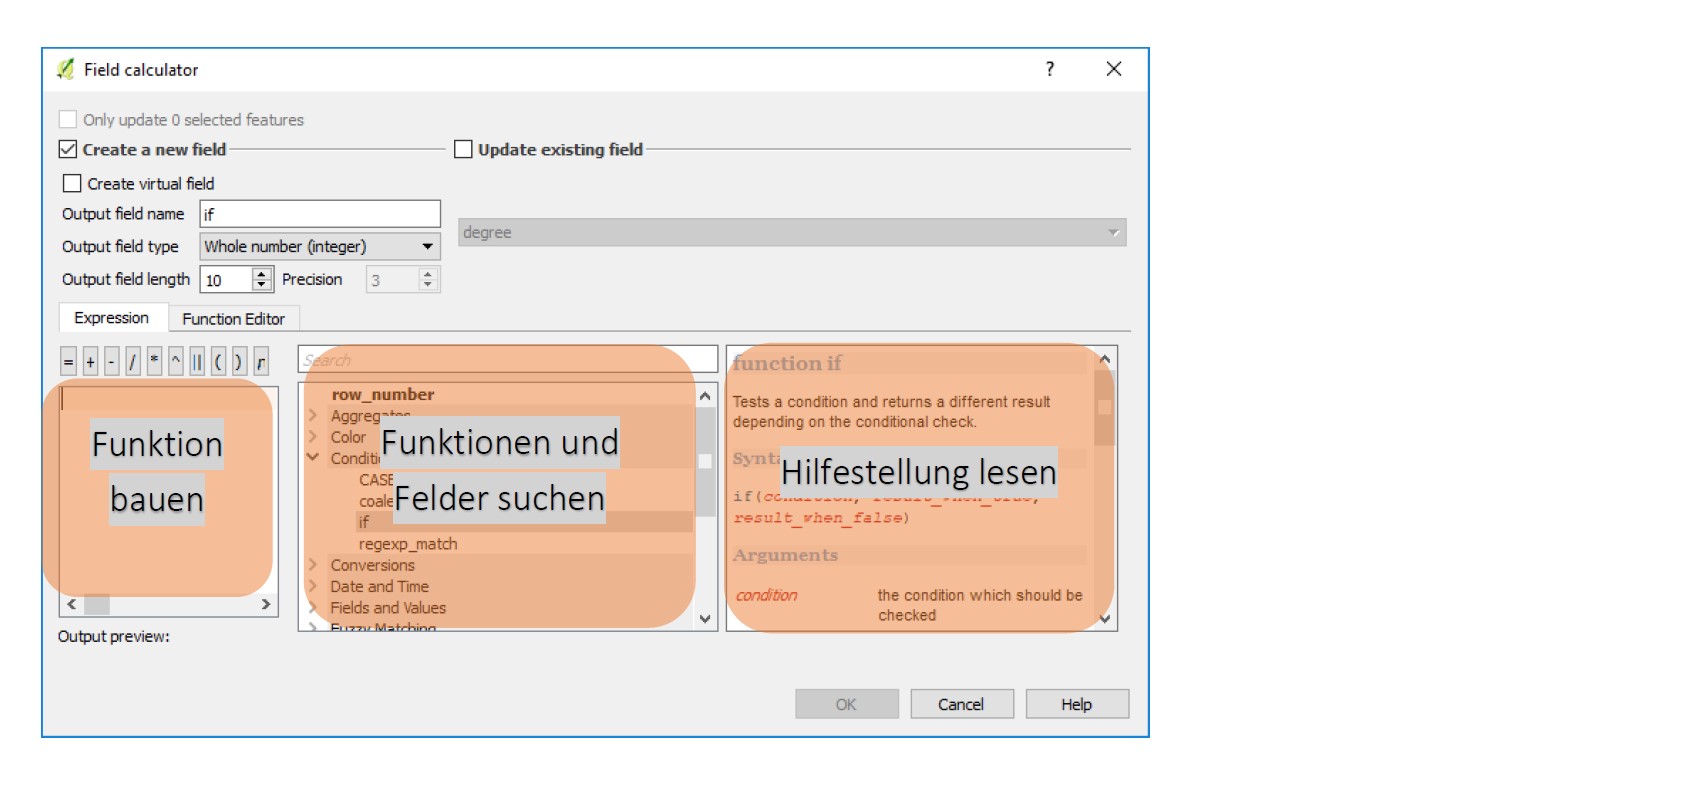Tick the Create virtual field checkbox
This screenshot has width=1698, height=798.
72,184
